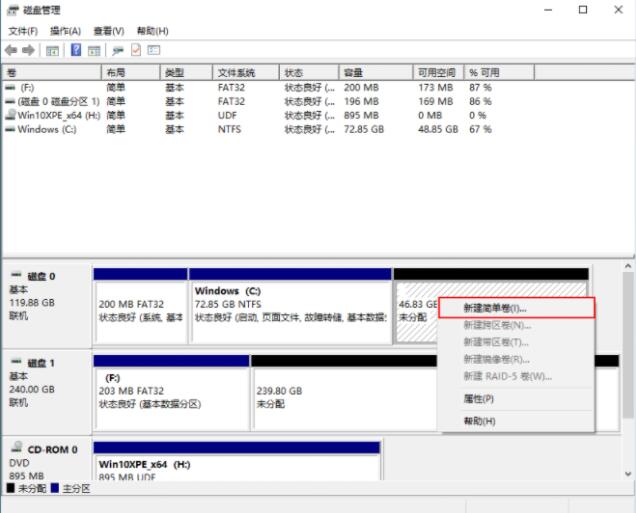Click the vertical scrollbar thumb of disk pane
Viewport: 636px width, 513px height.
click(x=628, y=345)
